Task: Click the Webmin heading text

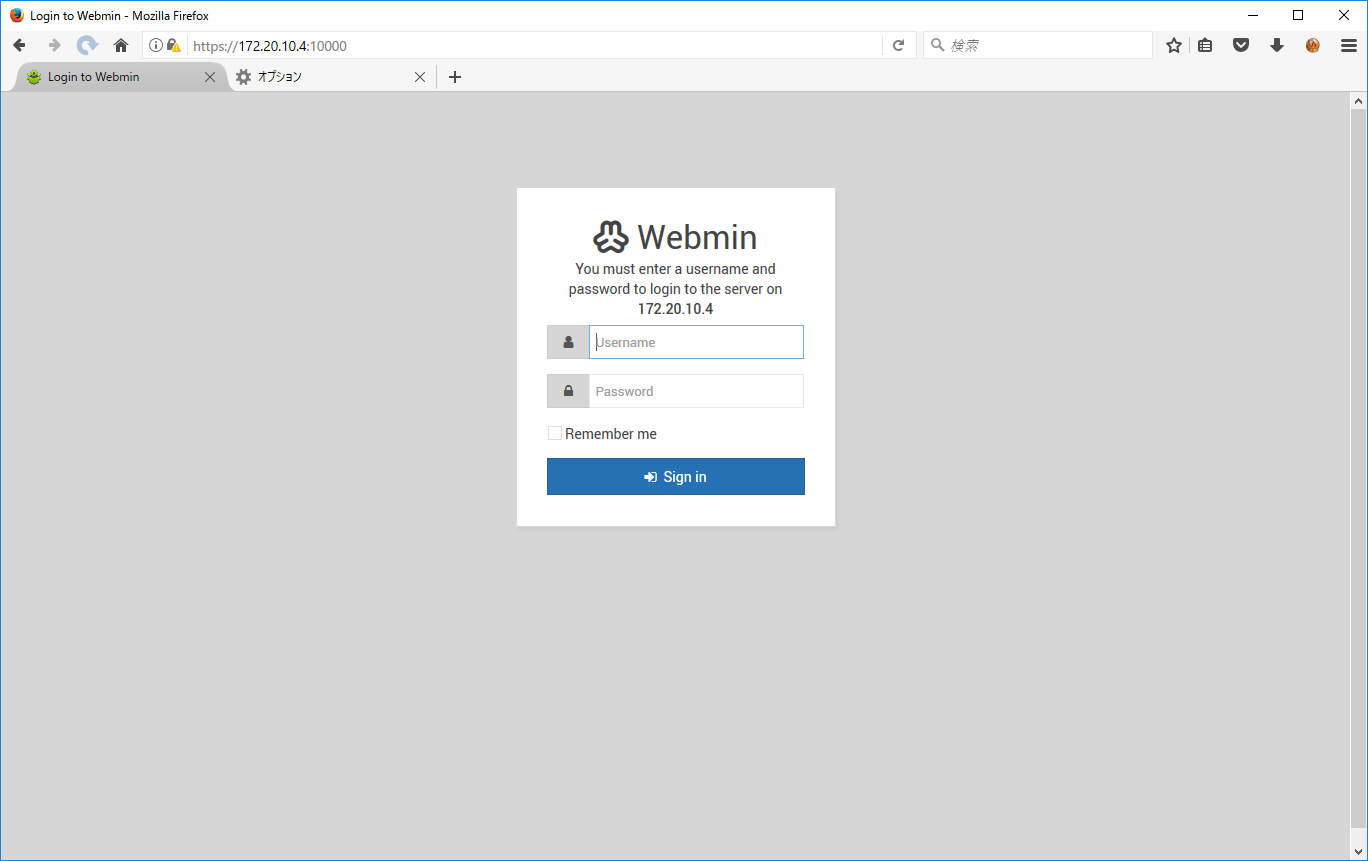Action: click(x=697, y=237)
